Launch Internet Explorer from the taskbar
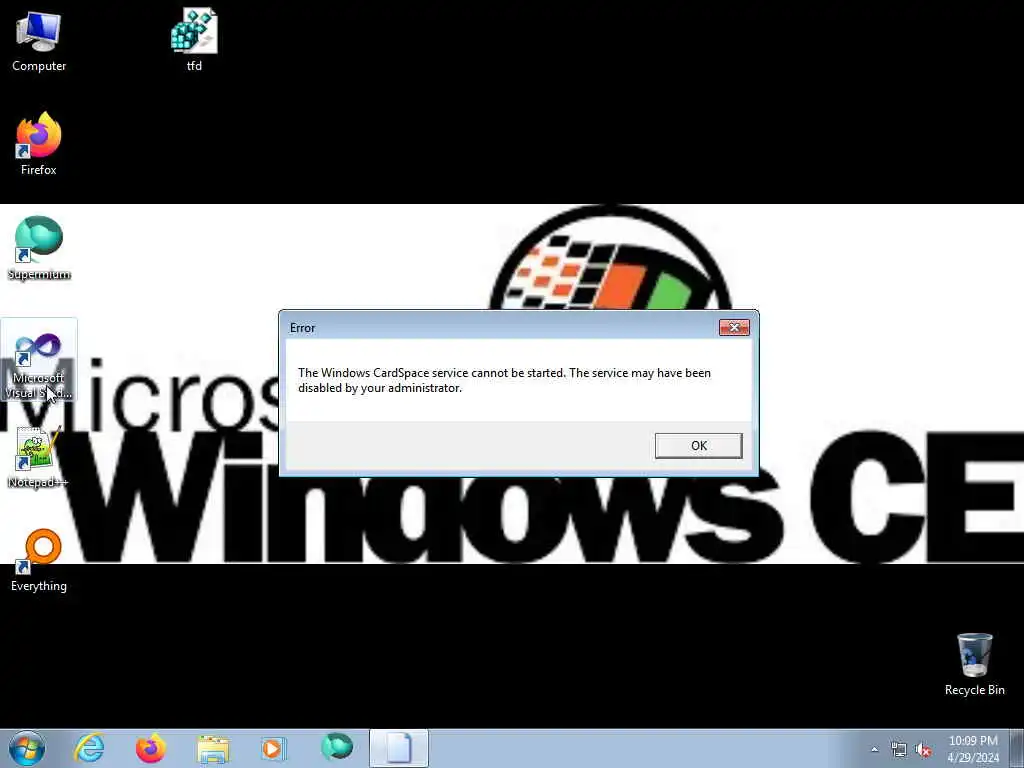Viewport: 1024px width, 768px height. [x=89, y=748]
